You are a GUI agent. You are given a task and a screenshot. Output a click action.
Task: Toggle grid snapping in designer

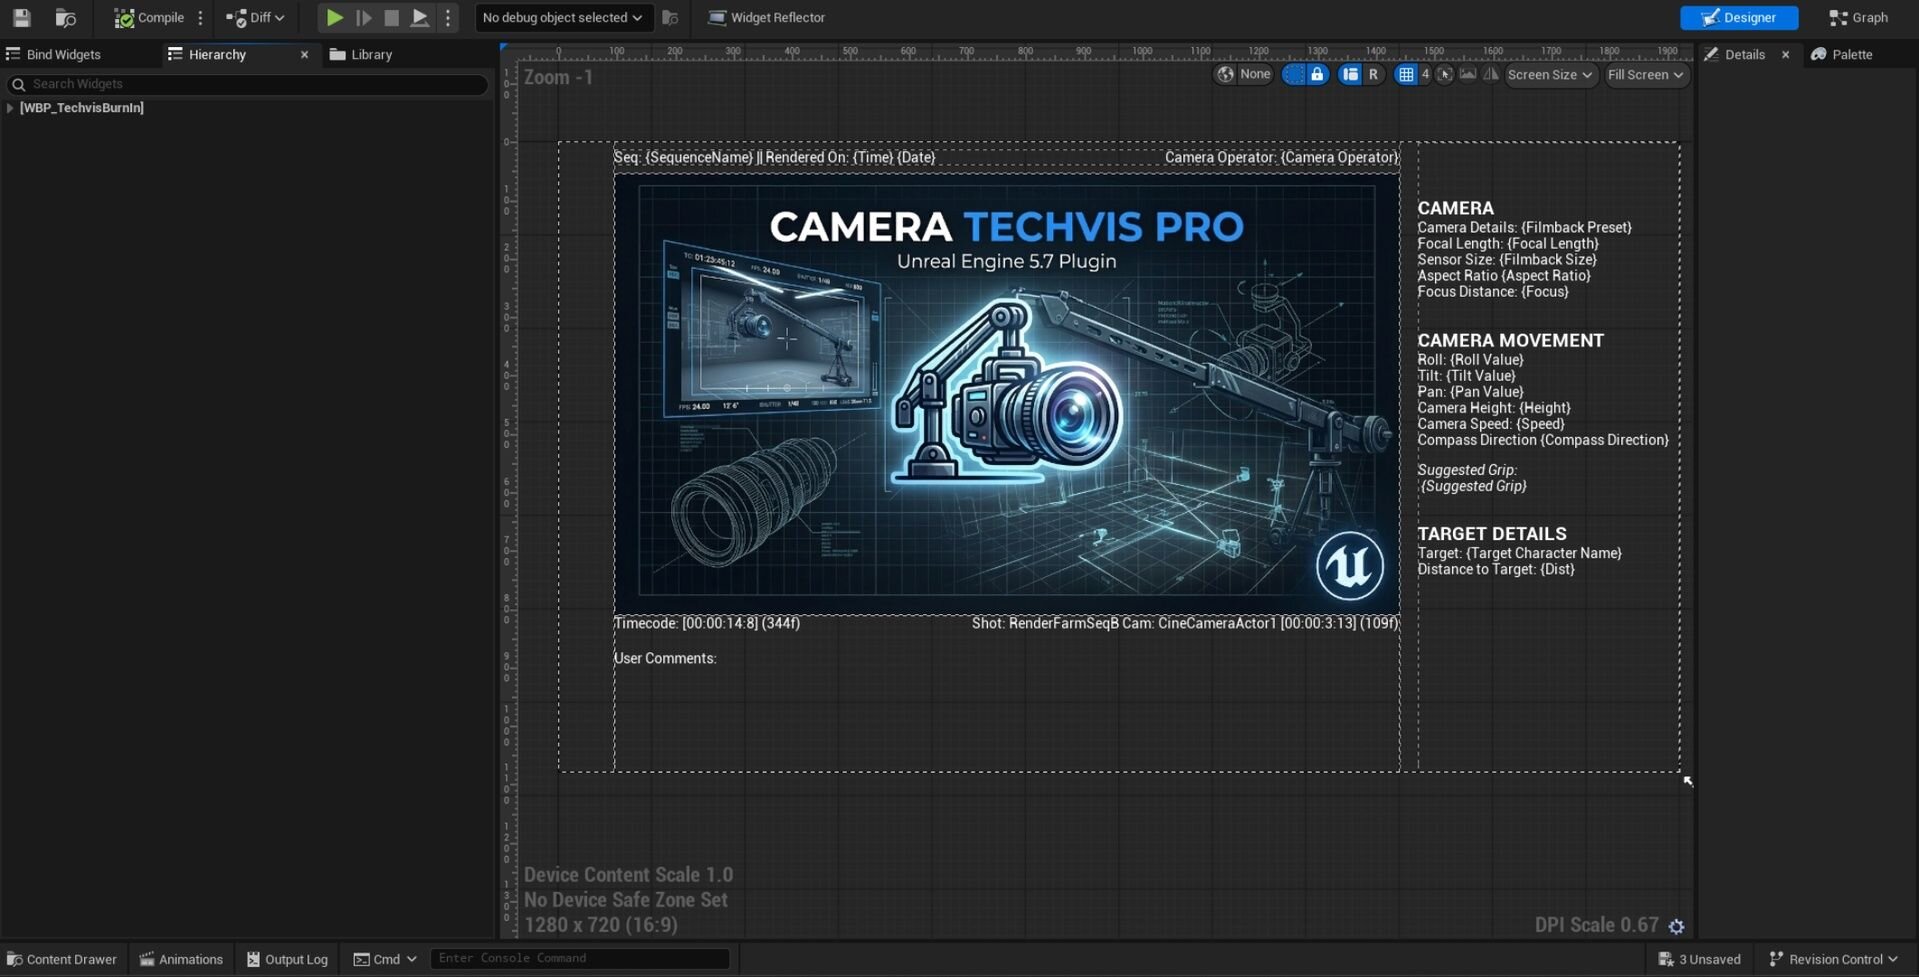[1406, 74]
